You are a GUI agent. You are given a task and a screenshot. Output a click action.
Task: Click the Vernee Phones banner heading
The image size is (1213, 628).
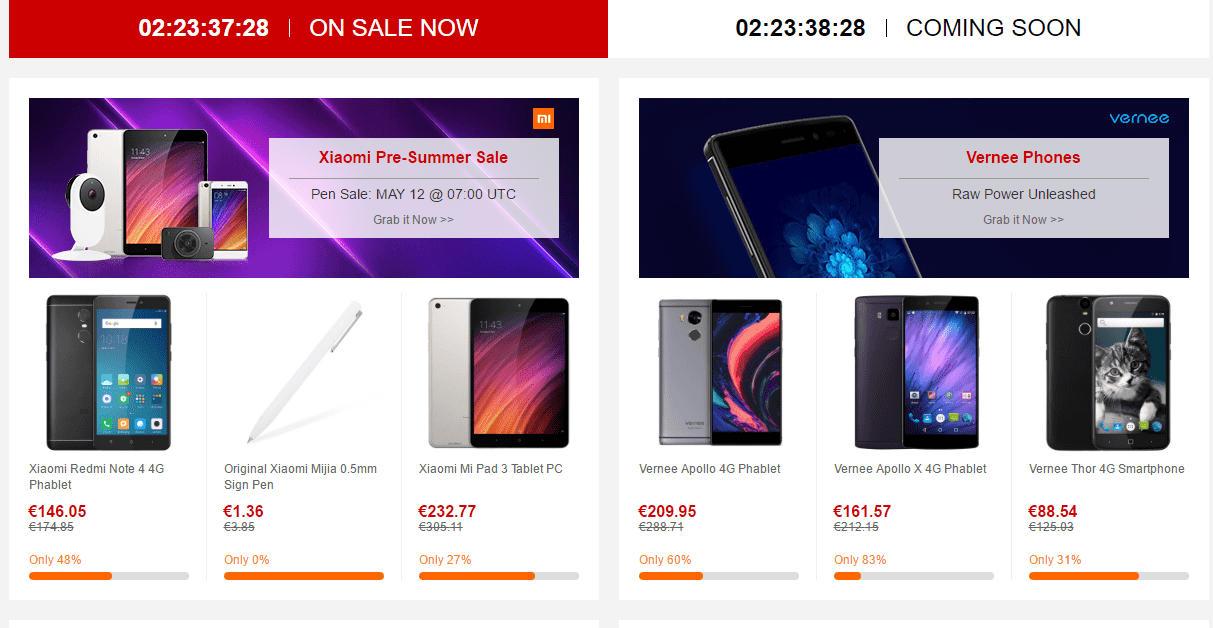pyautogui.click(x=1023, y=157)
